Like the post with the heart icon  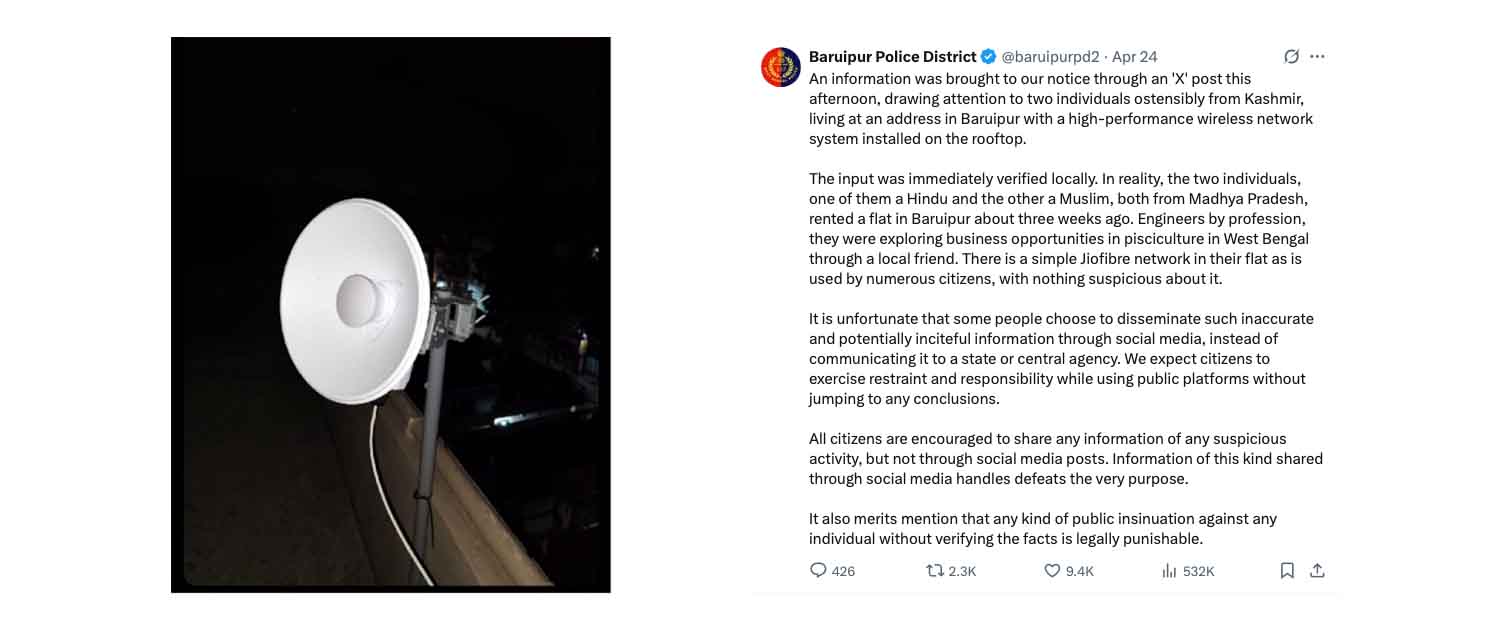click(1052, 571)
